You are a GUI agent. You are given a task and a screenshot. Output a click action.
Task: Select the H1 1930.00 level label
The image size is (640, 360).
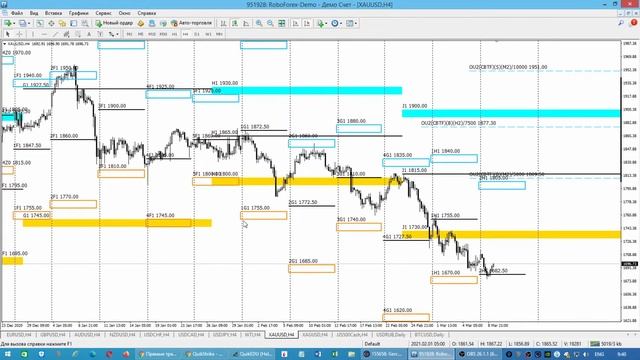pos(225,83)
